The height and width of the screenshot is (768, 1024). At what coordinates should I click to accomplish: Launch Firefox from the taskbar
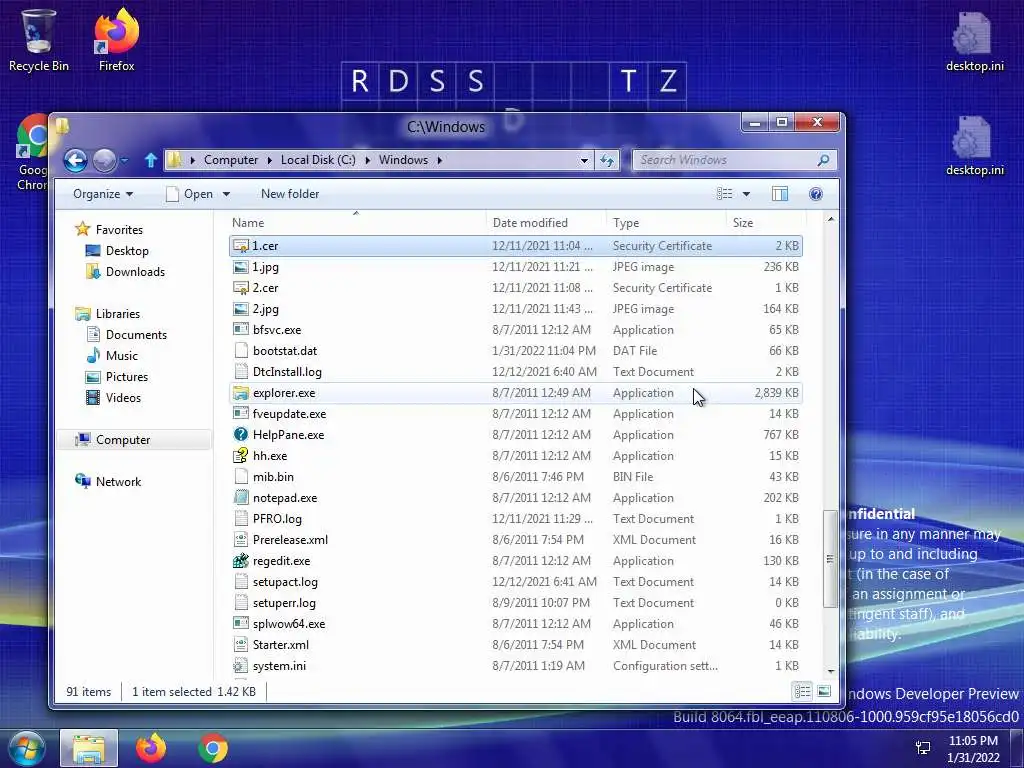pos(151,748)
